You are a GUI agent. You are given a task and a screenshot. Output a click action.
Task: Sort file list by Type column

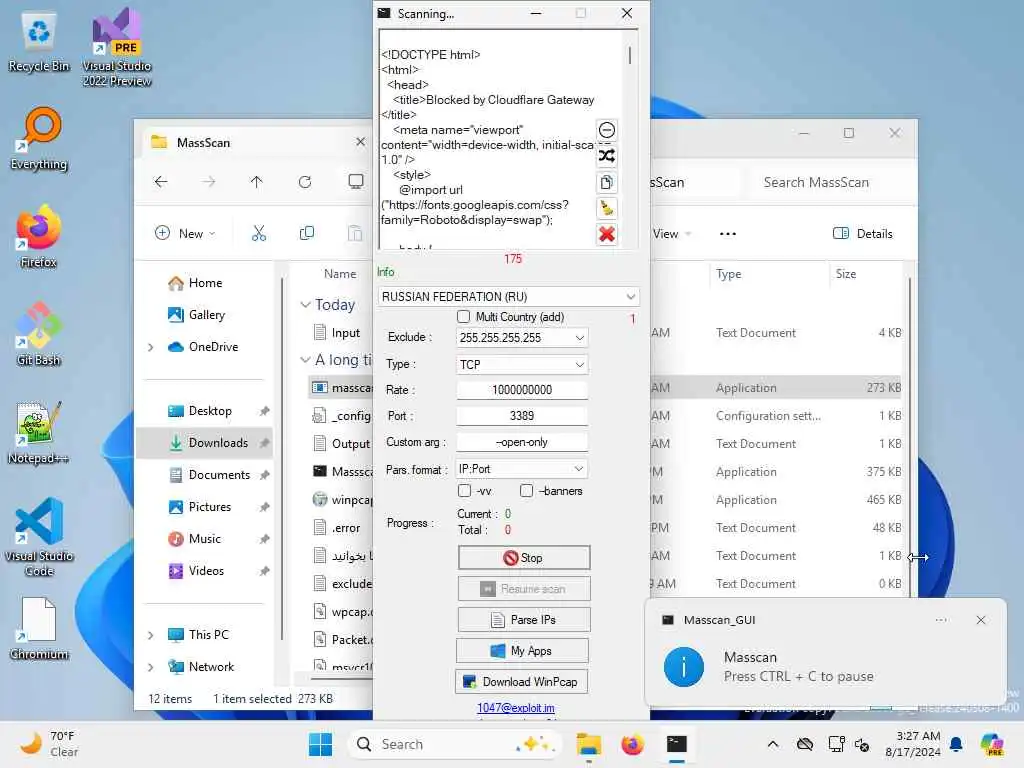(728, 274)
